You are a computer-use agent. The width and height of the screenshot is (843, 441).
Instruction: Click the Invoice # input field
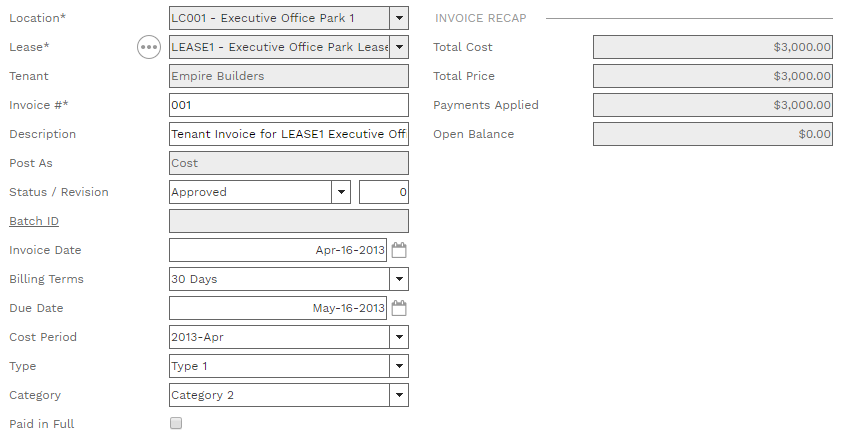pyautogui.click(x=289, y=105)
